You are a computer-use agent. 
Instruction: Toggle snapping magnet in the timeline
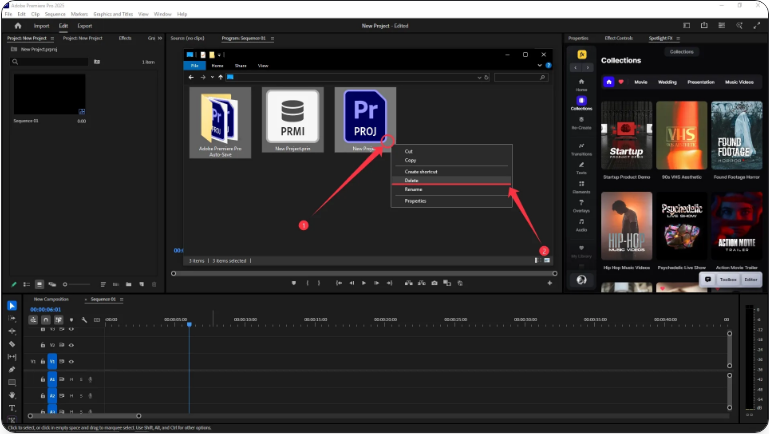pyautogui.click(x=46, y=320)
